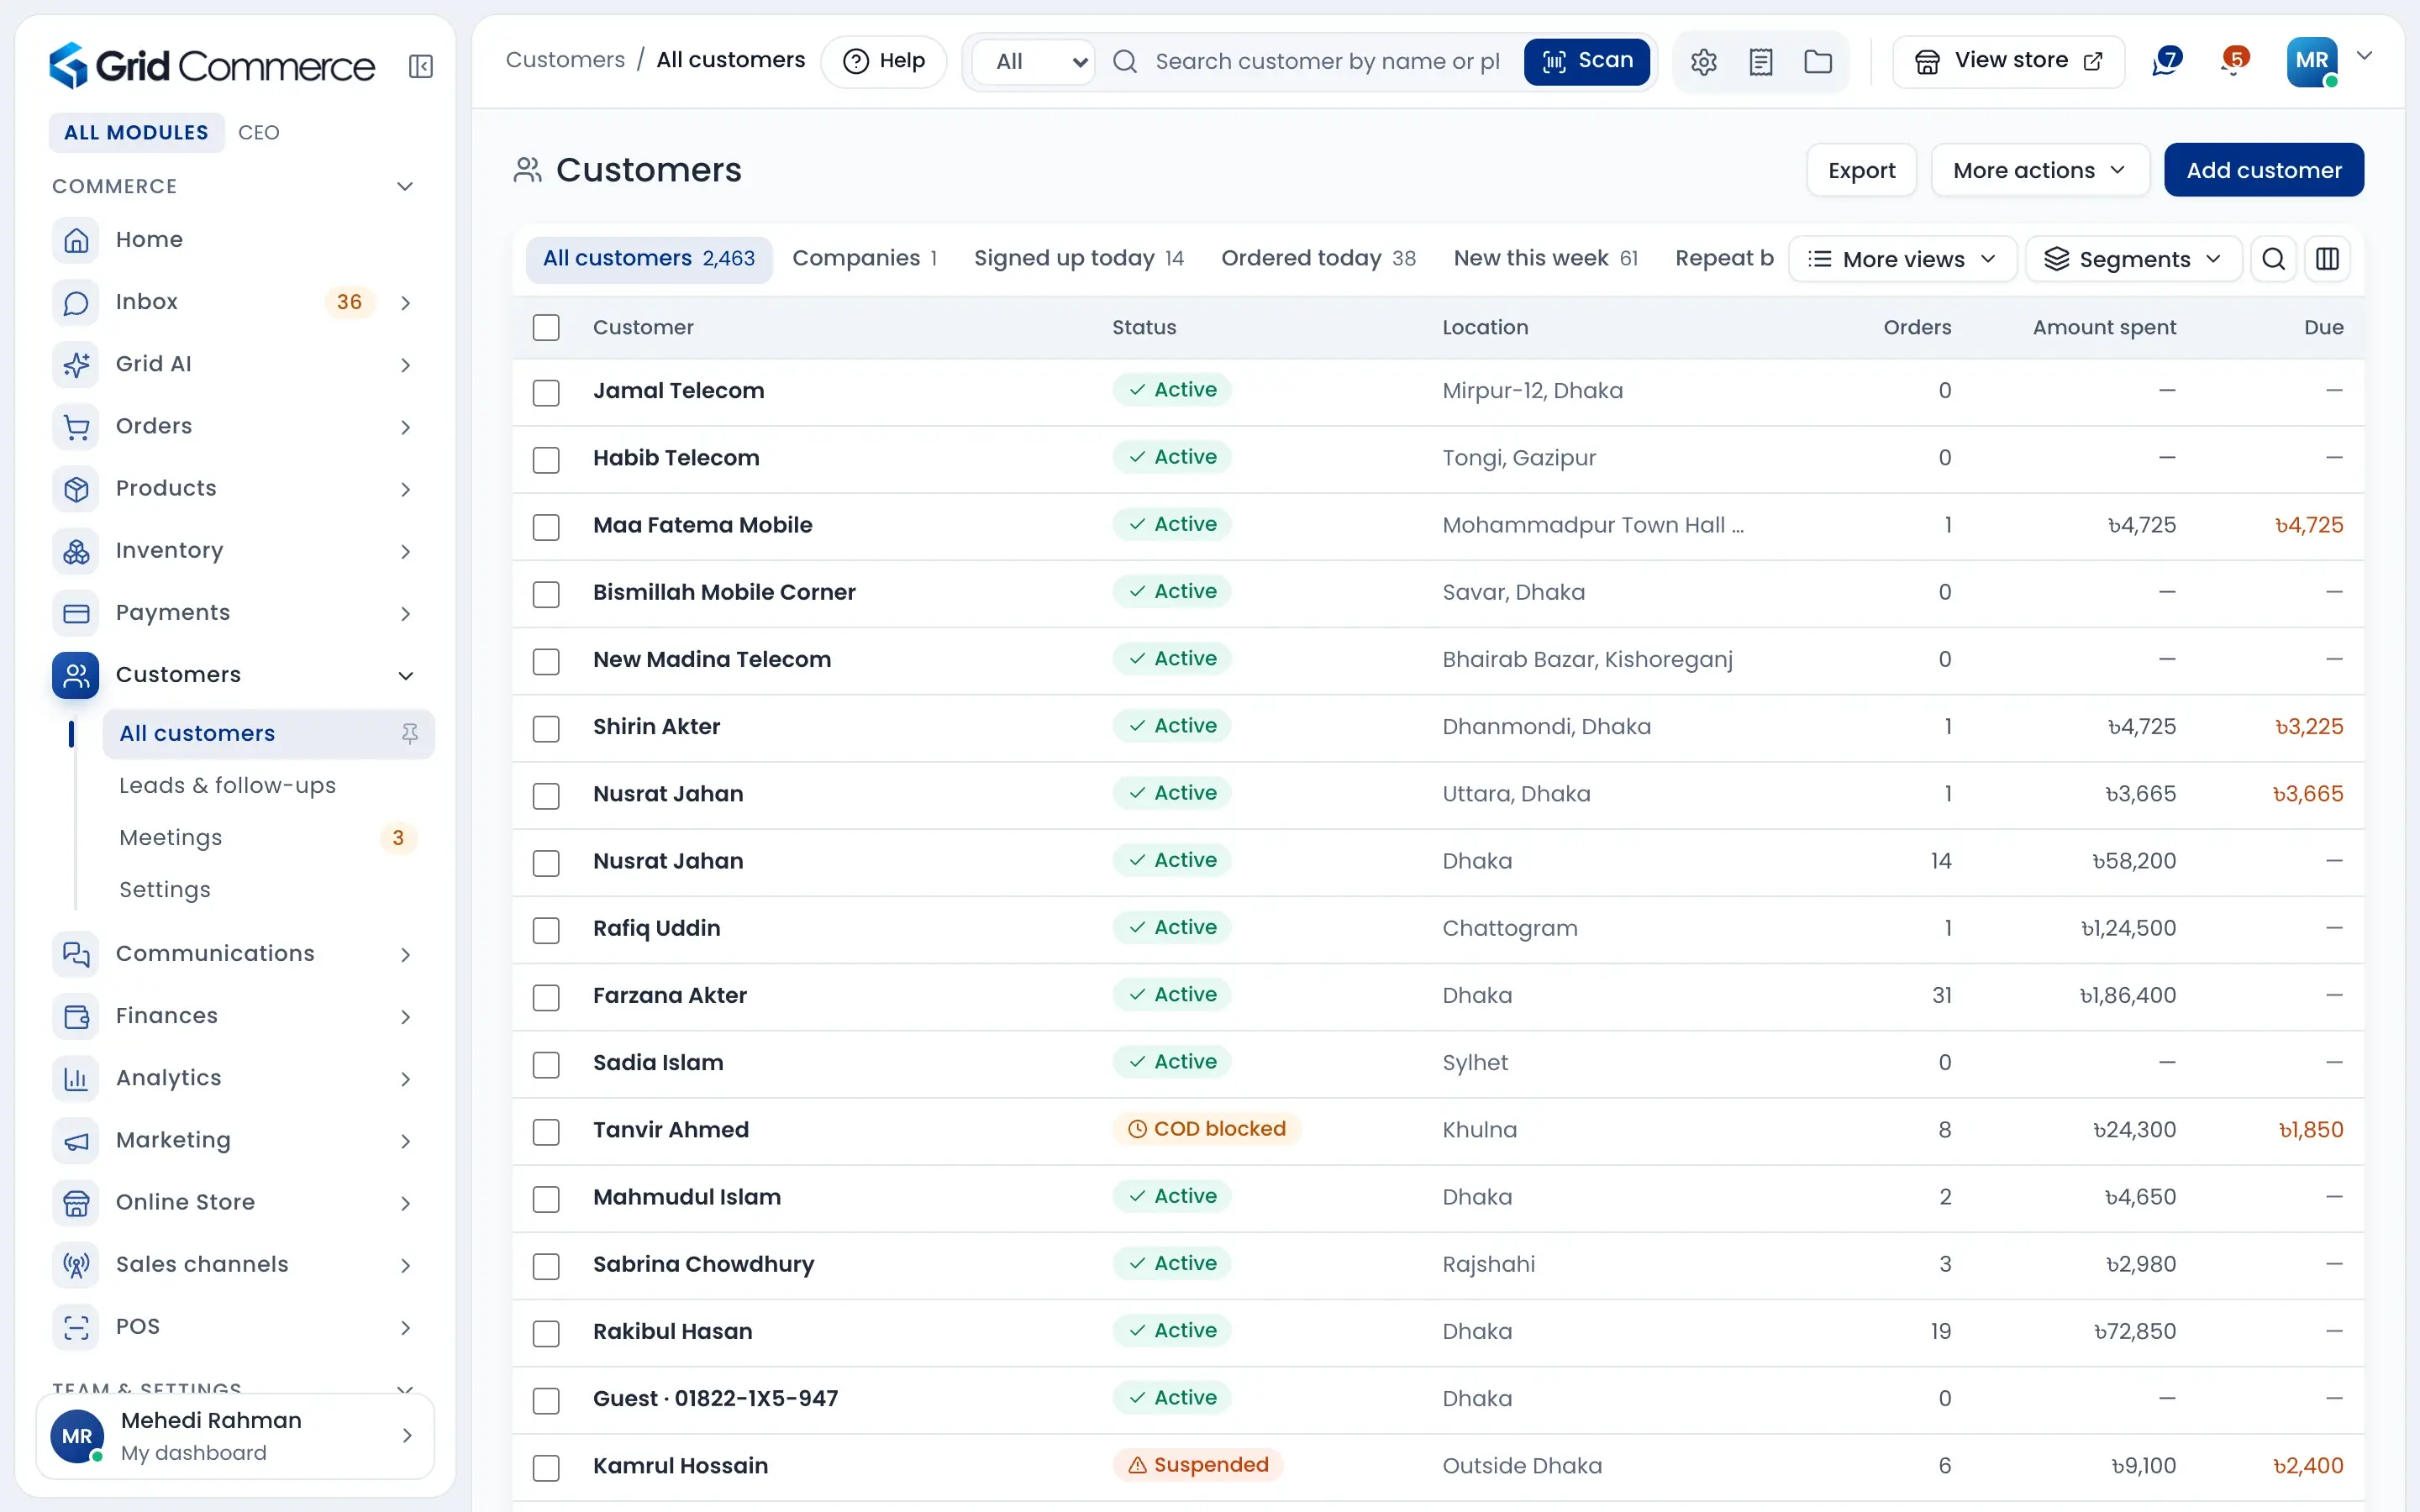This screenshot has width=2420, height=1512.
Task: Open the settings gear in top toolbar
Action: coord(1703,62)
